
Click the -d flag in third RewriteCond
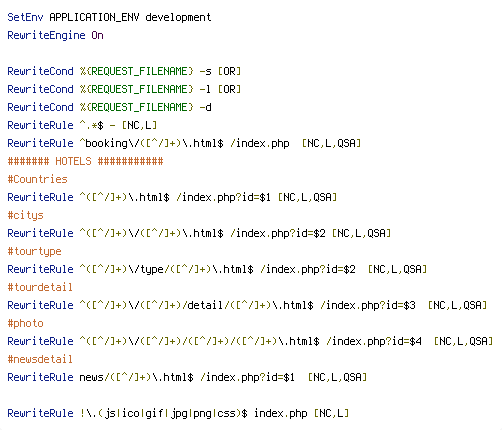[x=205, y=107]
